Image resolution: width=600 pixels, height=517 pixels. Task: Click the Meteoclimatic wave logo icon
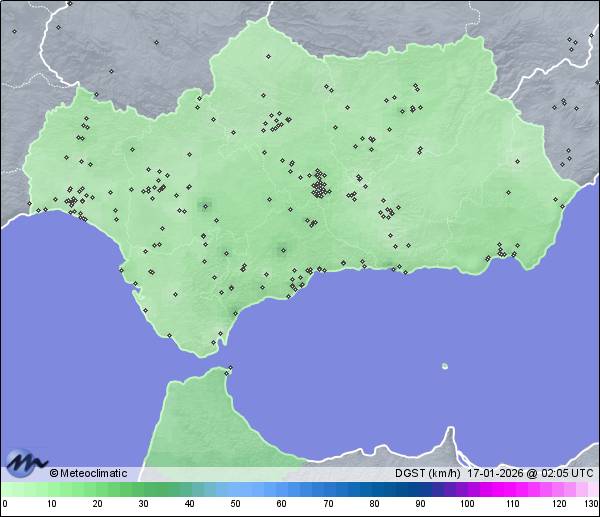click(x=24, y=462)
